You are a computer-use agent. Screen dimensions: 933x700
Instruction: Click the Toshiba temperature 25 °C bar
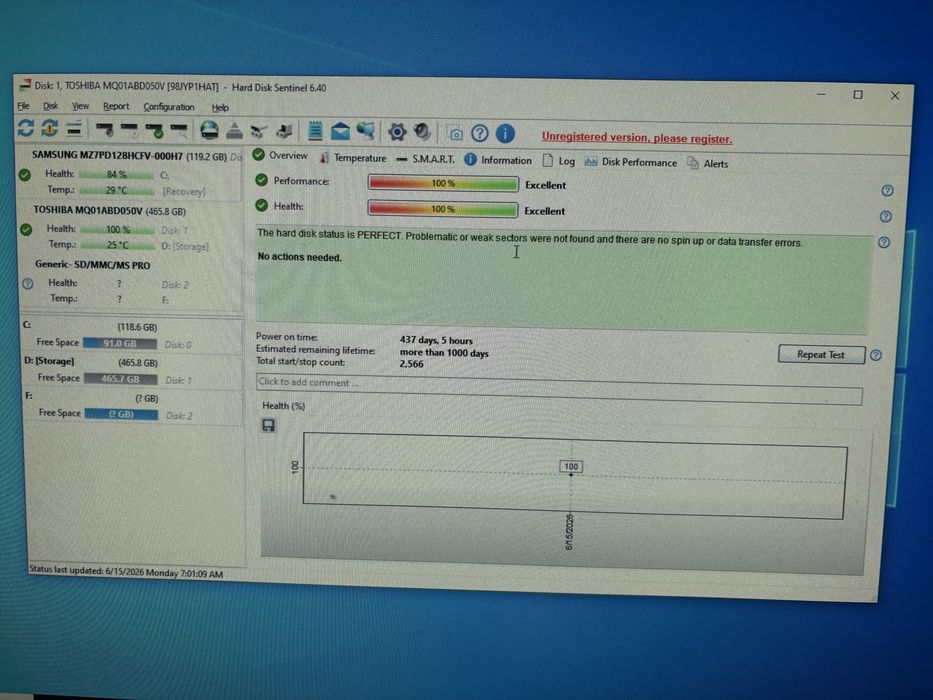coord(118,245)
